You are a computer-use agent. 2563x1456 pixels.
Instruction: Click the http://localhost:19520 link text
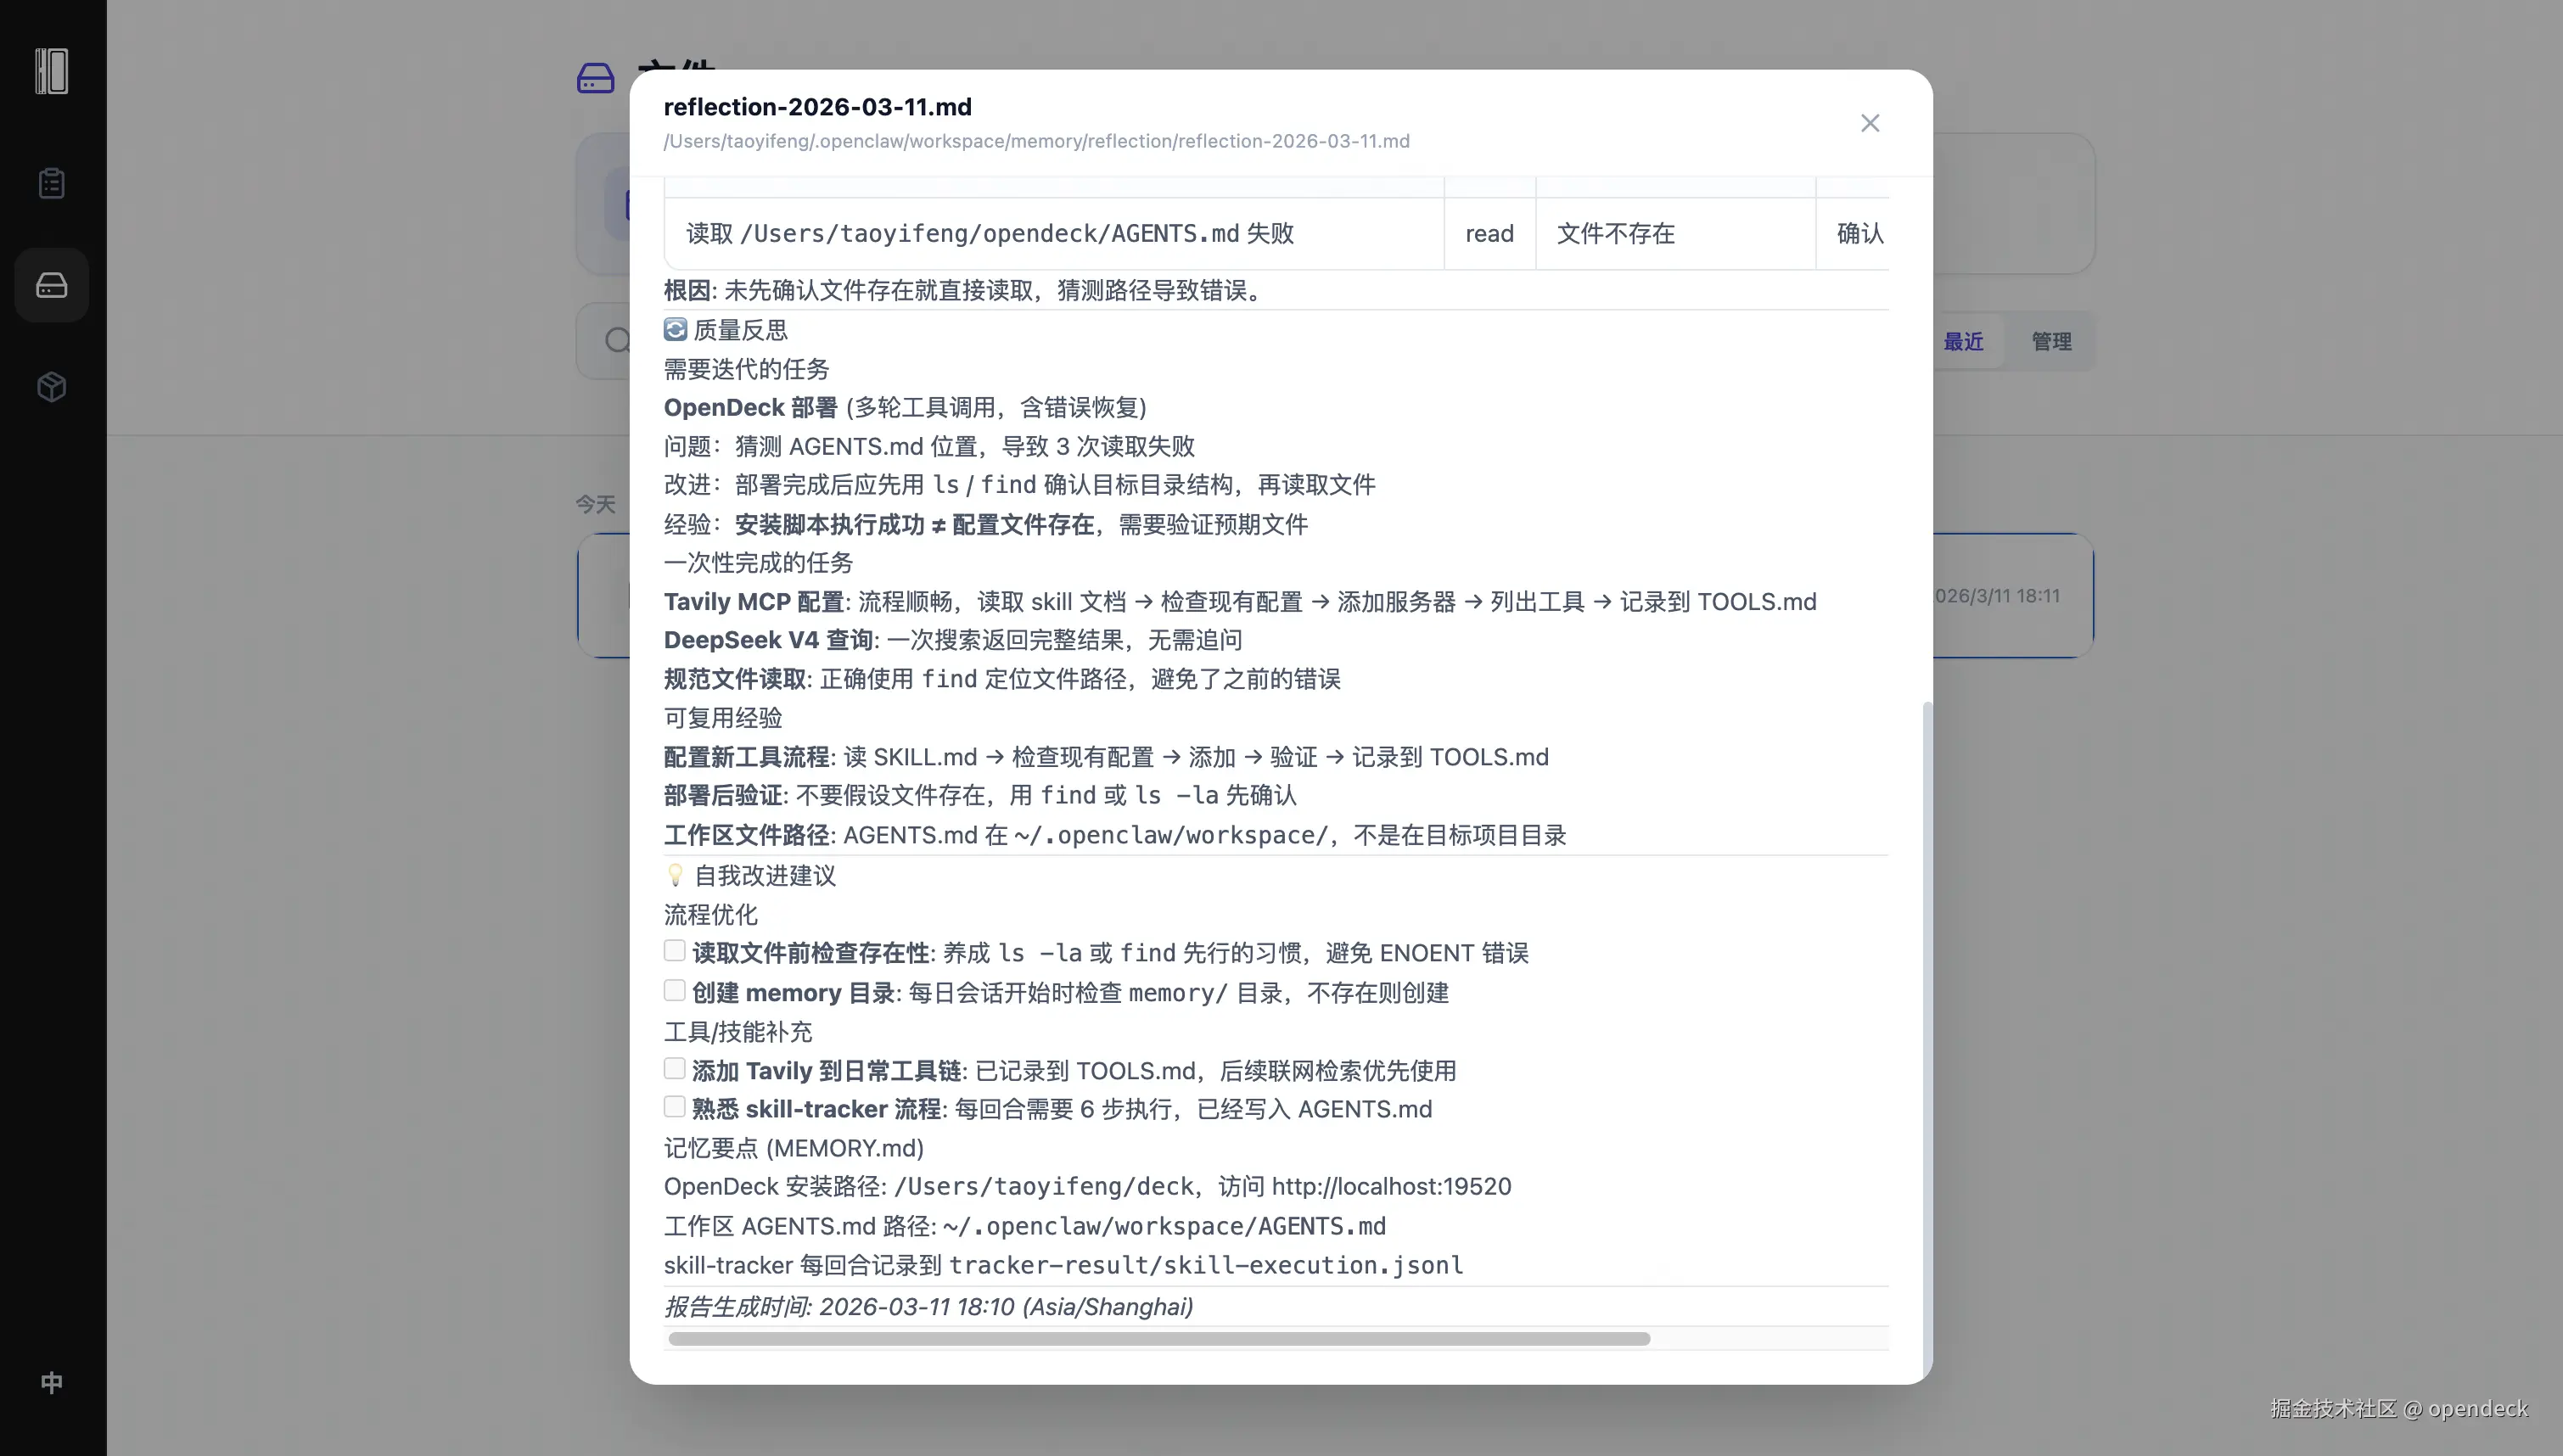click(x=1391, y=1187)
